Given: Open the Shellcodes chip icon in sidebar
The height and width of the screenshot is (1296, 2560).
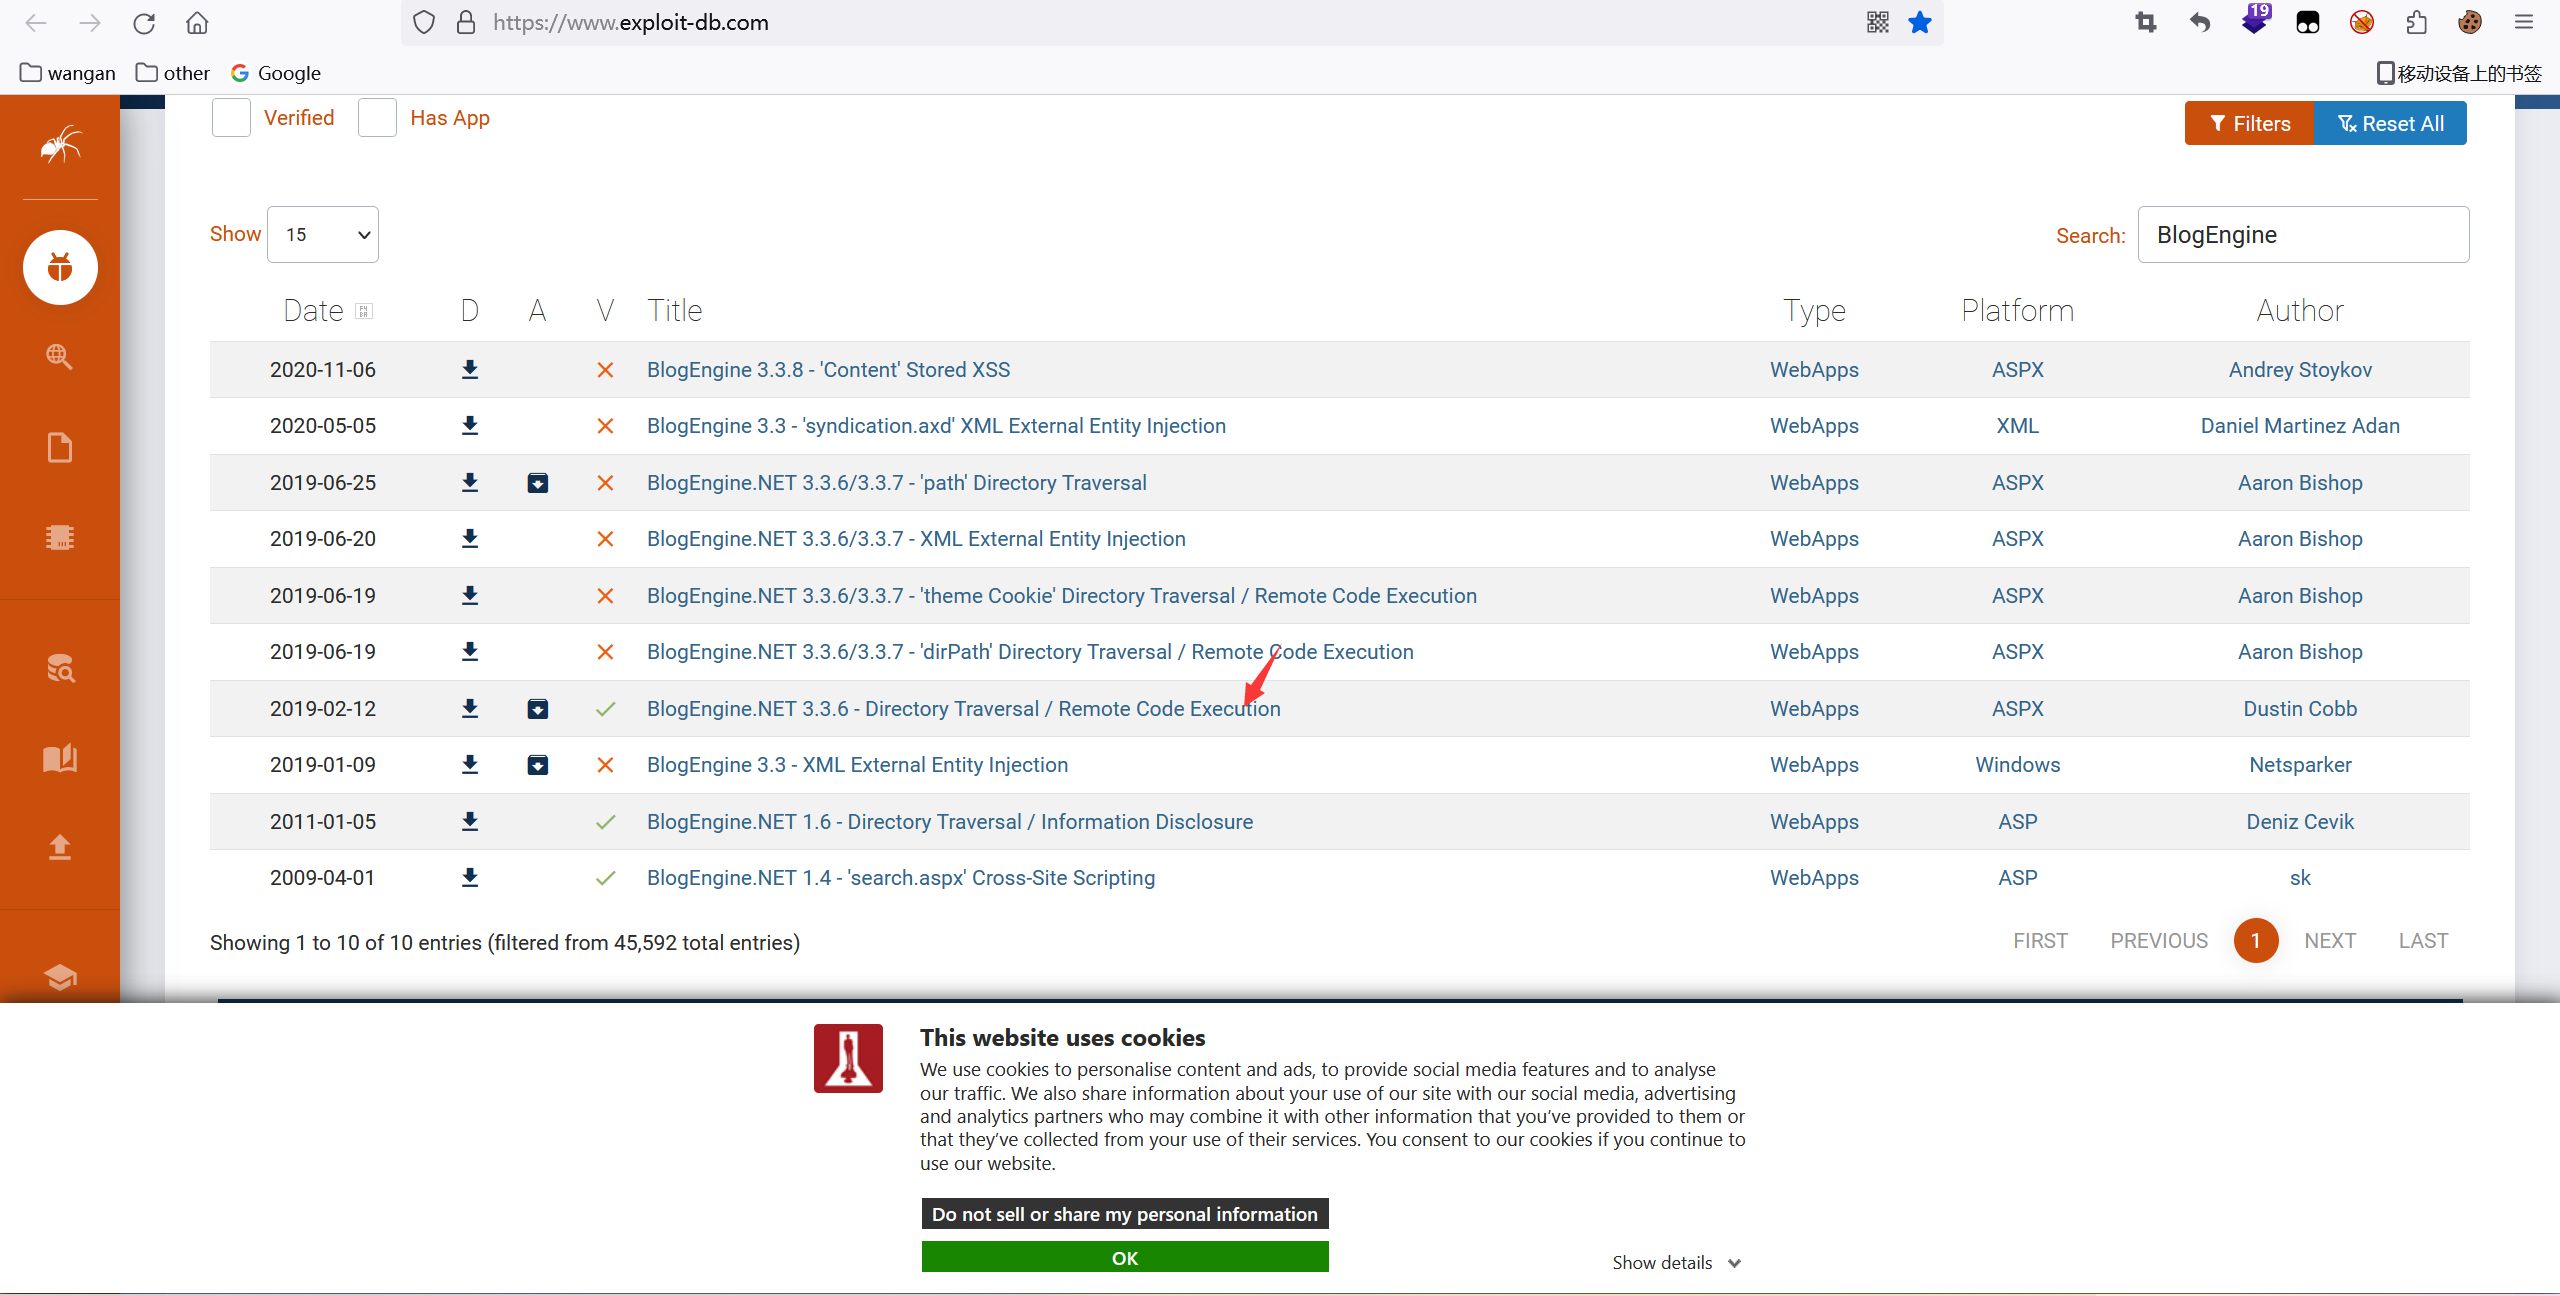Looking at the screenshot, I should pyautogui.click(x=60, y=537).
